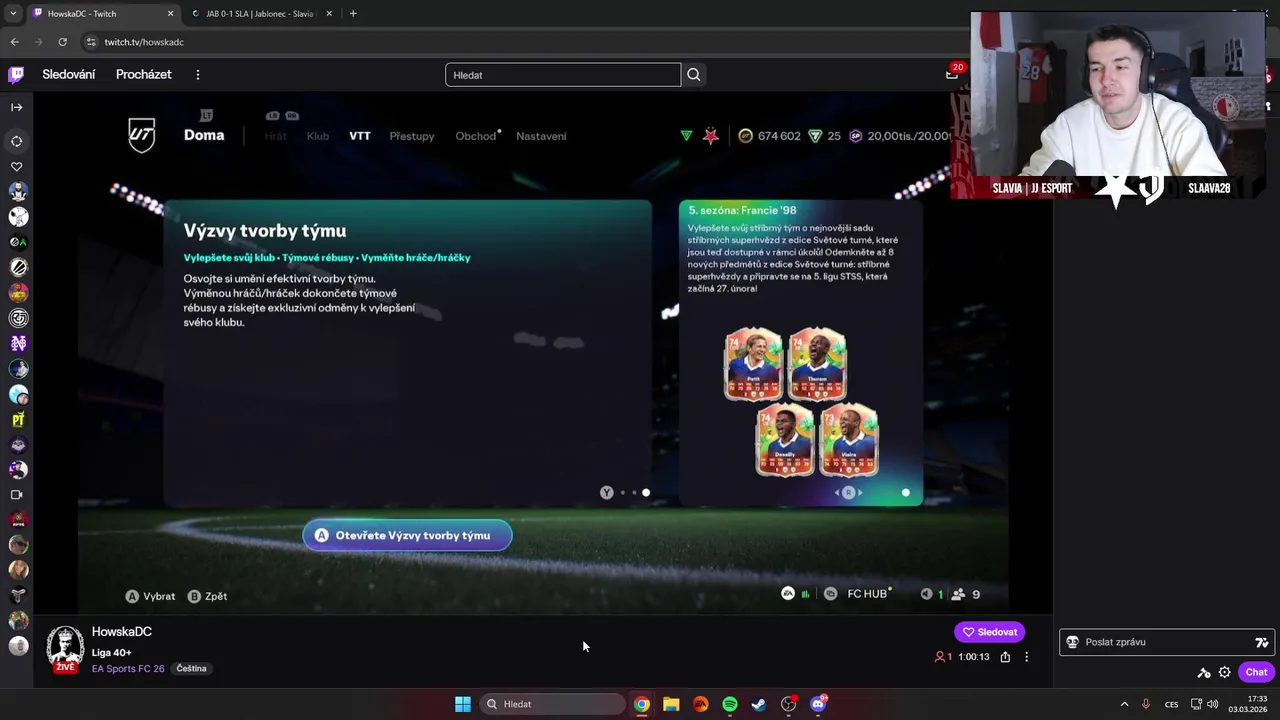Image resolution: width=1280 pixels, height=720 pixels.
Task: Click the viewer count icon showing 1
Action: click(940, 657)
